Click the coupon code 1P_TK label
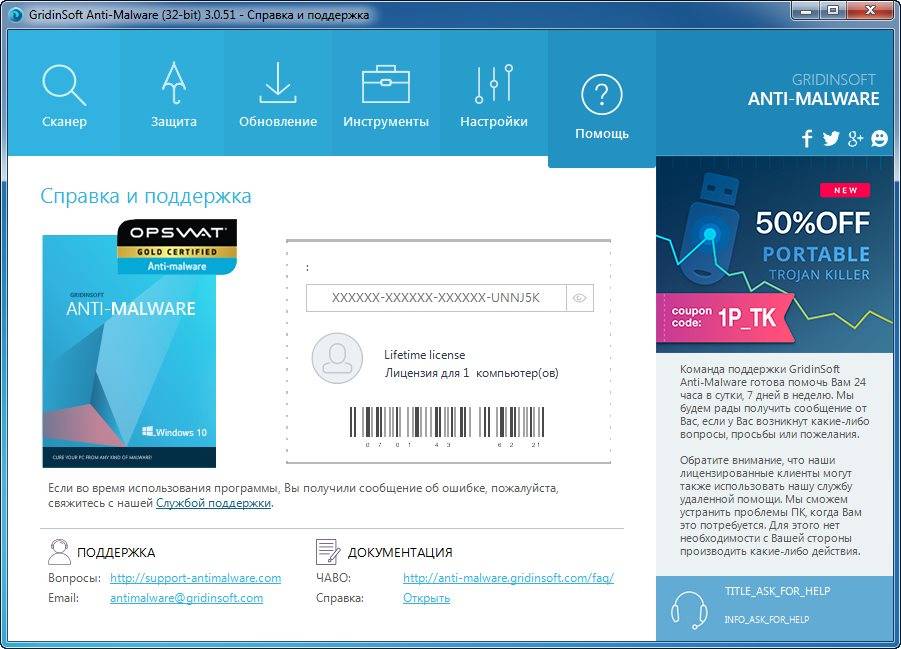The width and height of the screenshot is (901, 649). pos(725,317)
